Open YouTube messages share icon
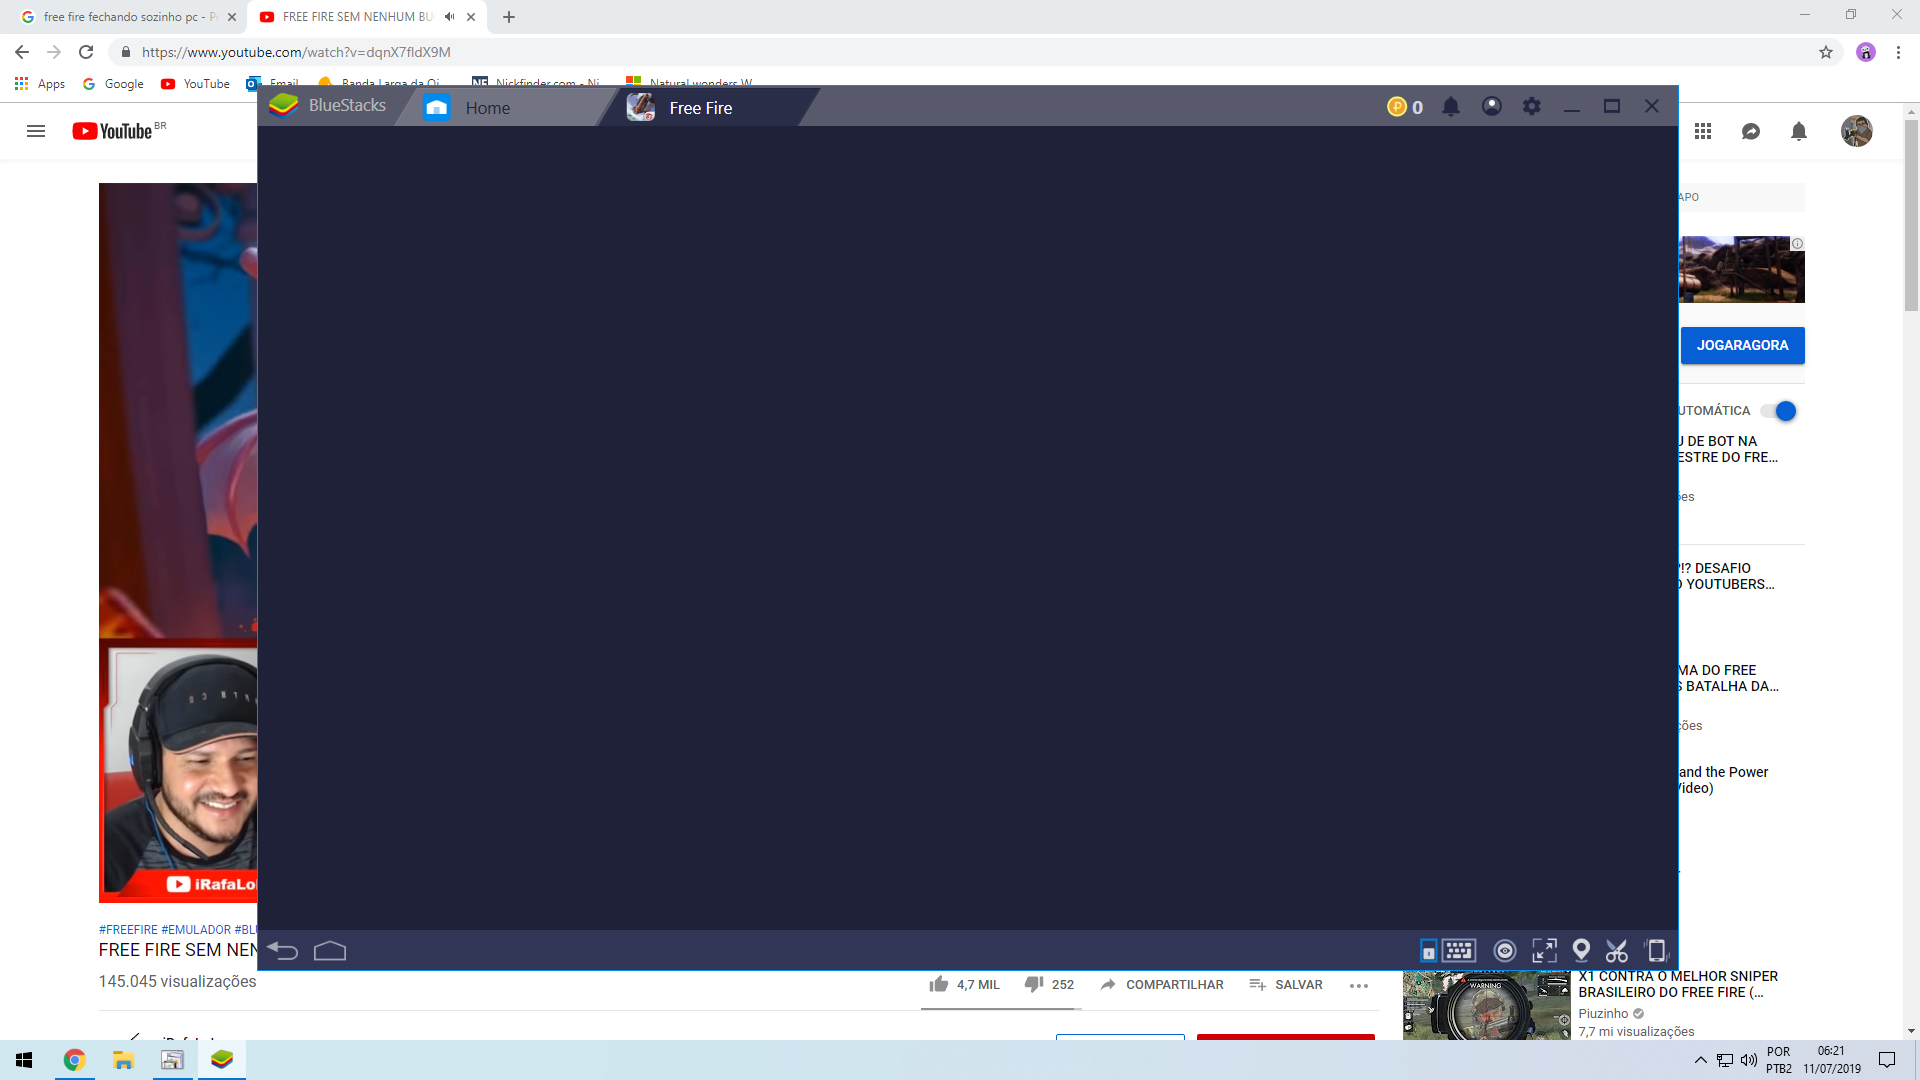Image resolution: width=1920 pixels, height=1080 pixels. click(x=1751, y=131)
